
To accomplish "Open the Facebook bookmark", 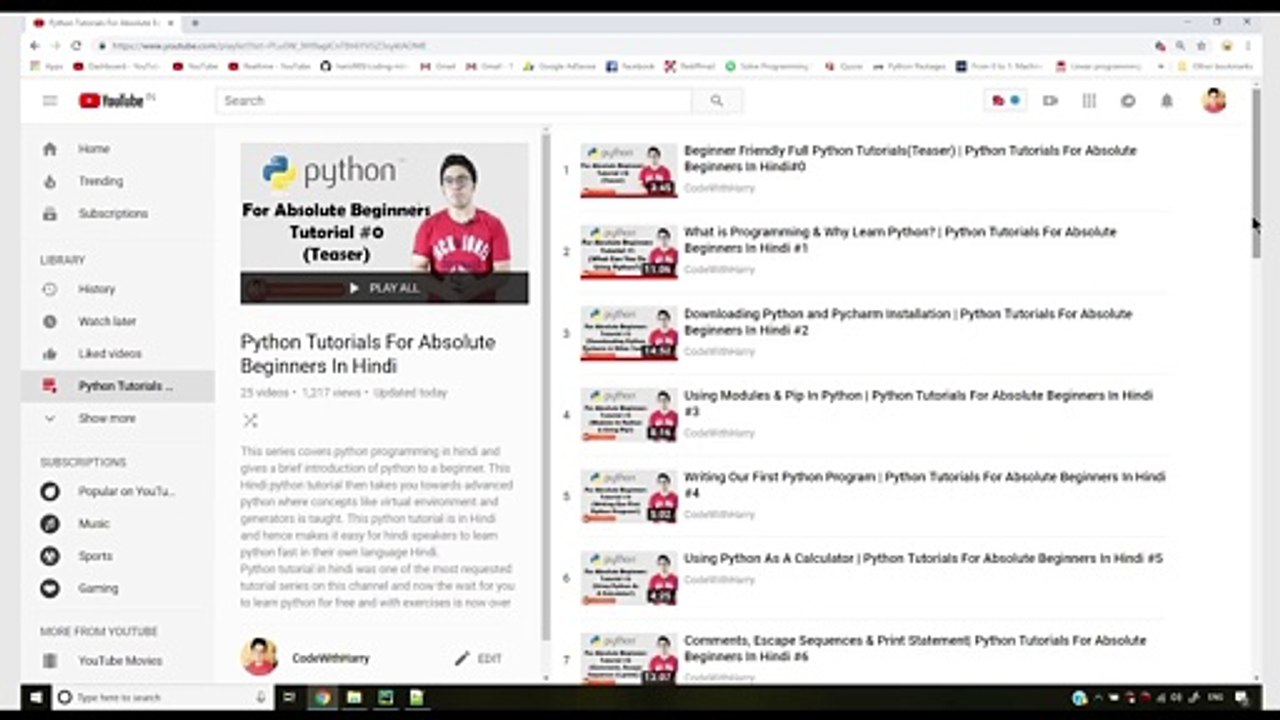I will tap(631, 66).
